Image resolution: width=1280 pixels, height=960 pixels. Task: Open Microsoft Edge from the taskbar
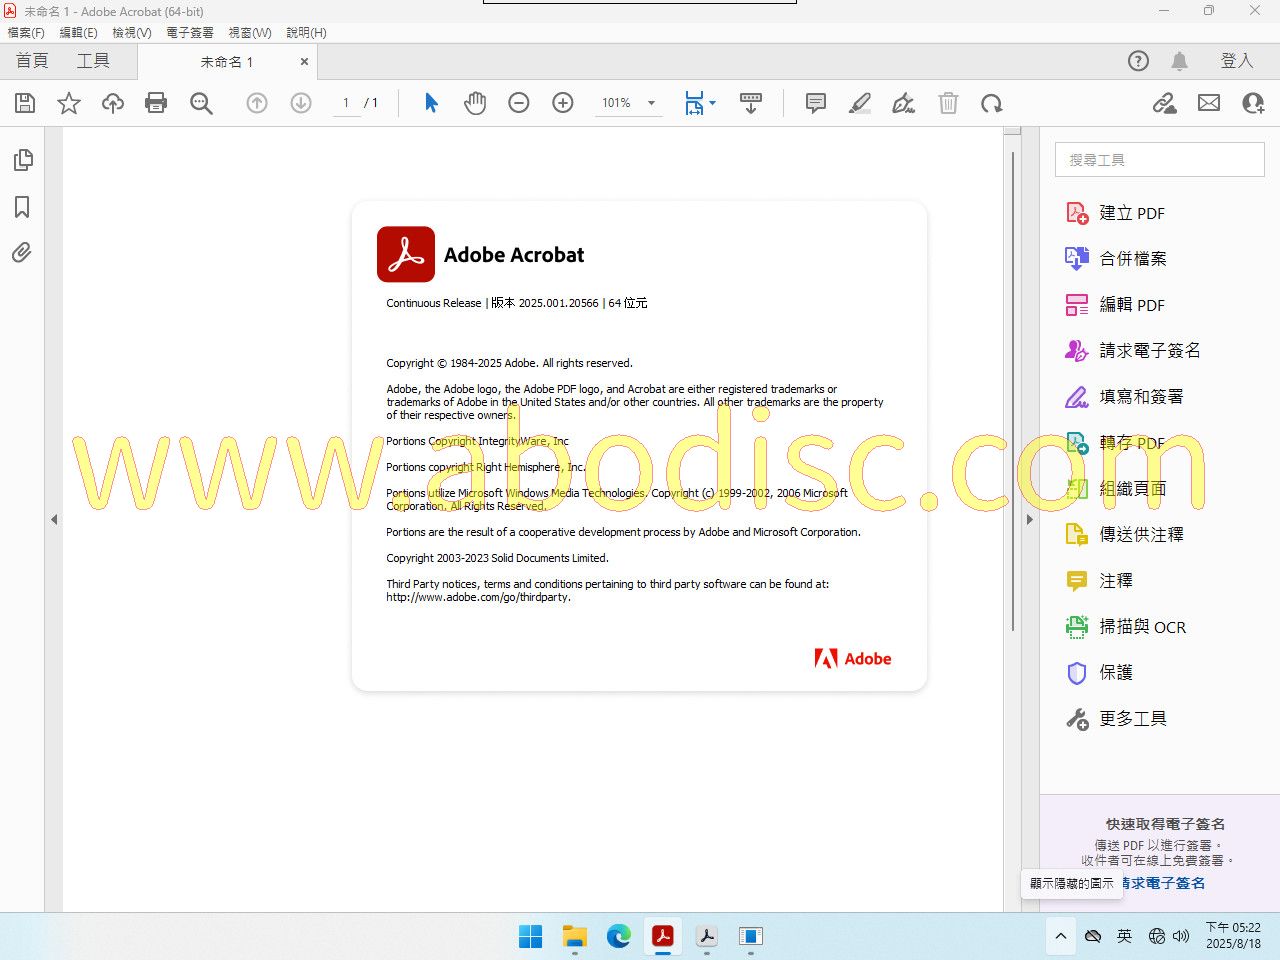click(x=618, y=936)
